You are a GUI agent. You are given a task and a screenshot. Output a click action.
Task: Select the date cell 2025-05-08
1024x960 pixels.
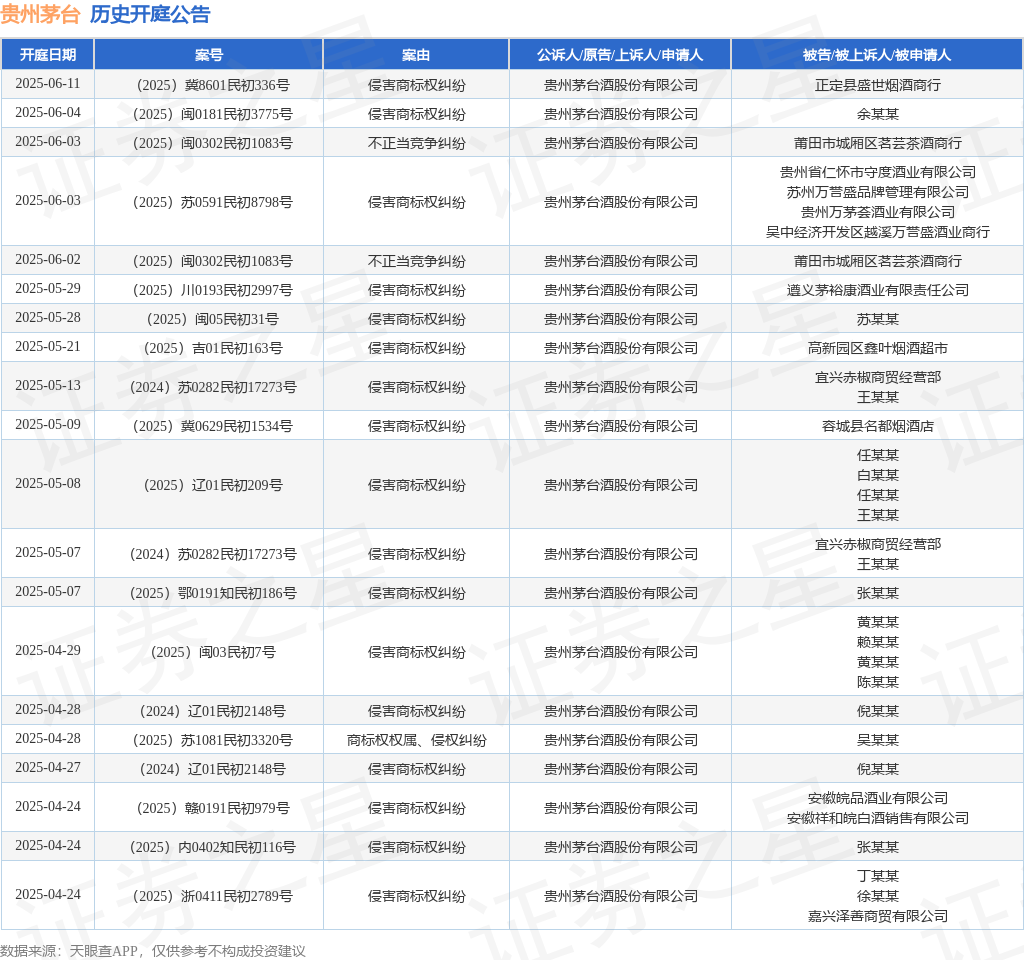pyautogui.click(x=48, y=484)
